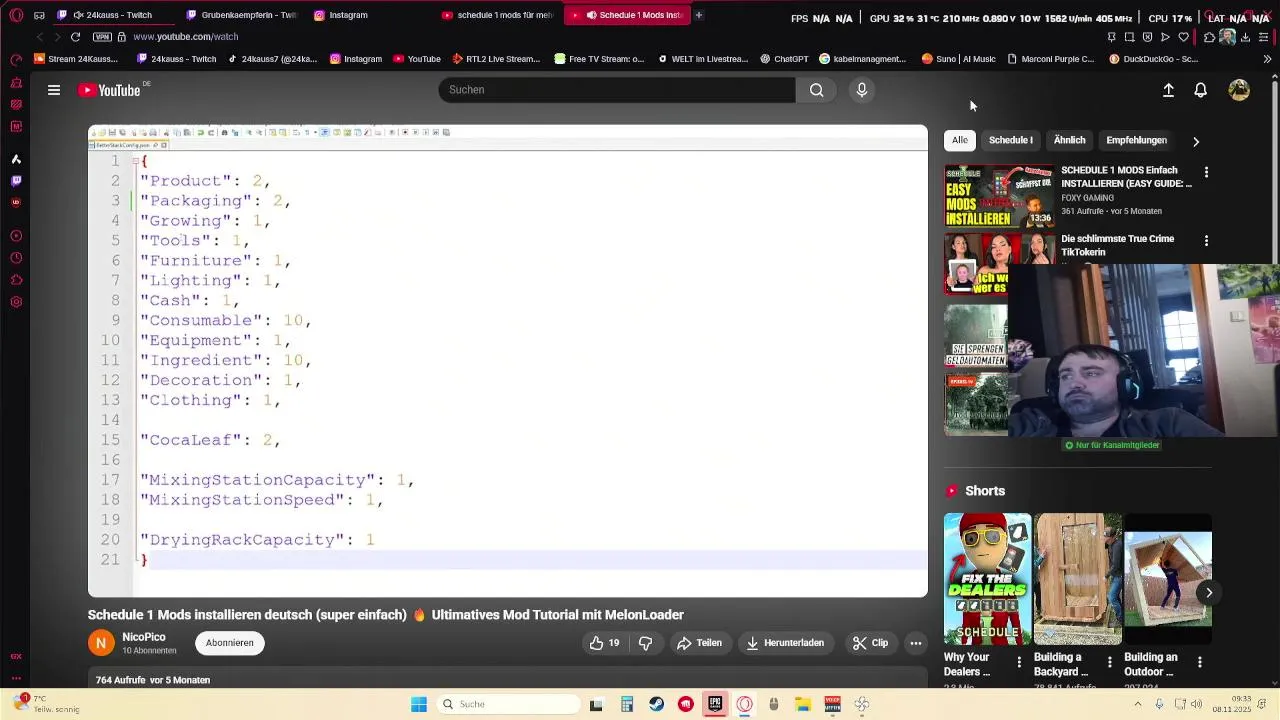
Task: Click the Herunterladen download button
Action: coord(785,643)
